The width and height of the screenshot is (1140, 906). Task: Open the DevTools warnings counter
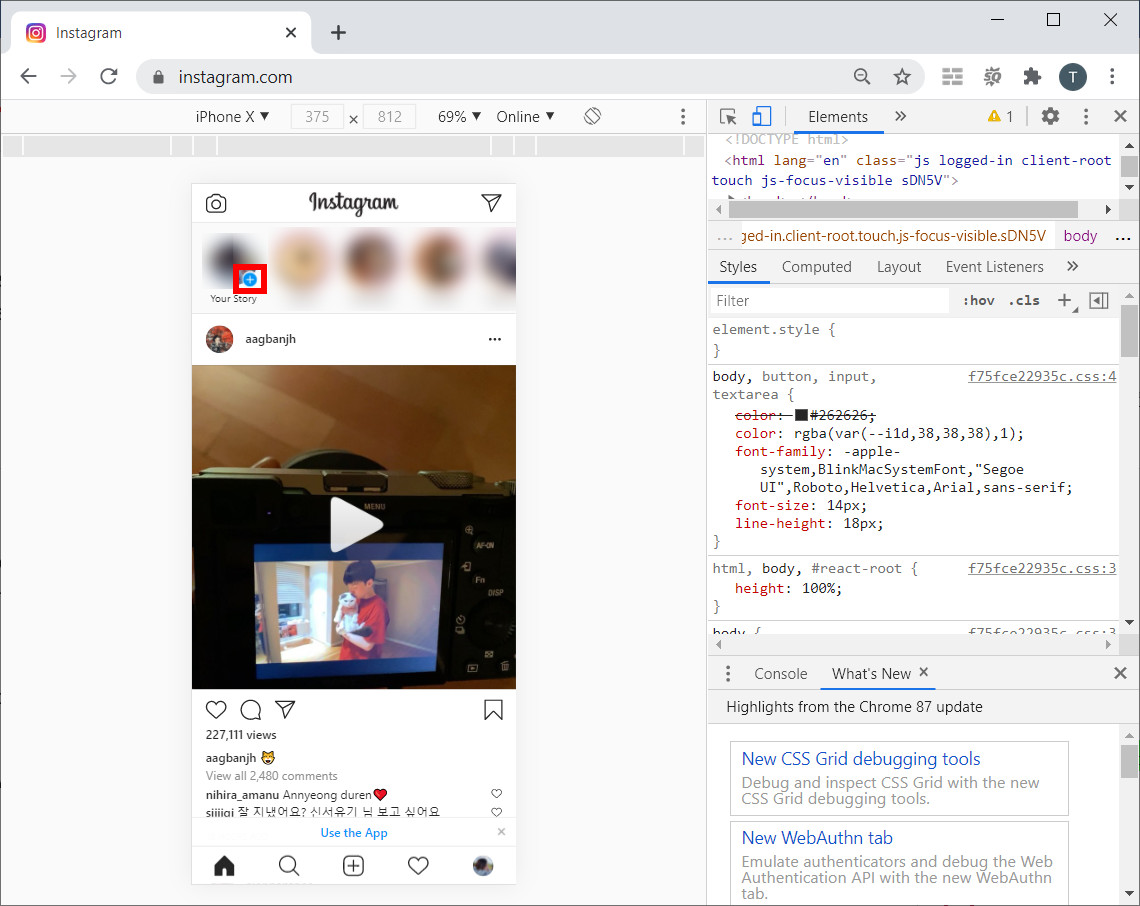point(1000,116)
